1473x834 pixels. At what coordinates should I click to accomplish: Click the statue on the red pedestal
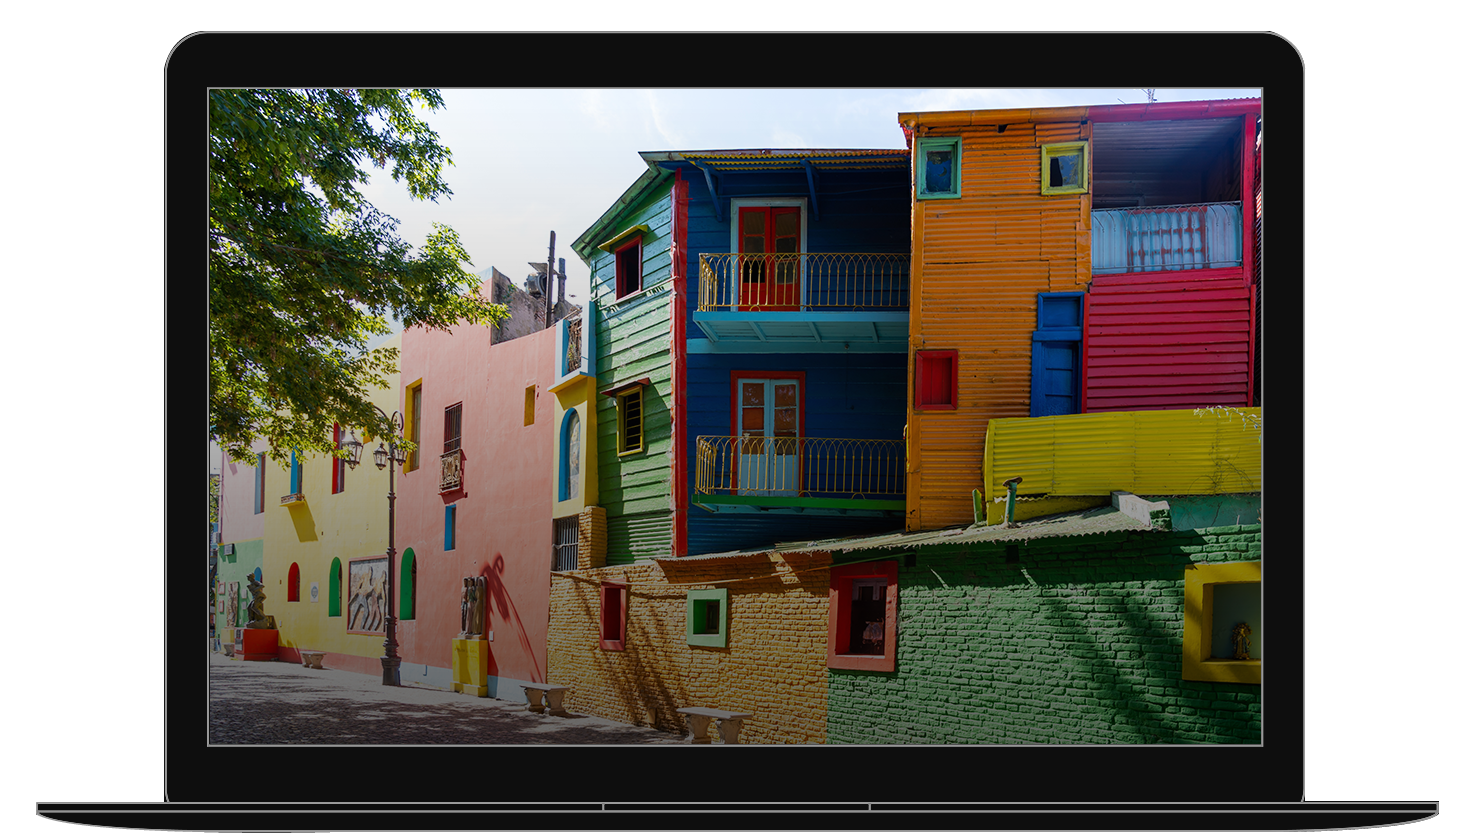coord(257,603)
